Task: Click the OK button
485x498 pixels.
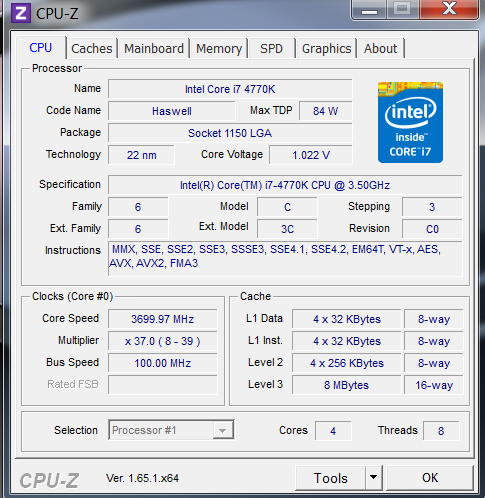Action: [x=430, y=478]
